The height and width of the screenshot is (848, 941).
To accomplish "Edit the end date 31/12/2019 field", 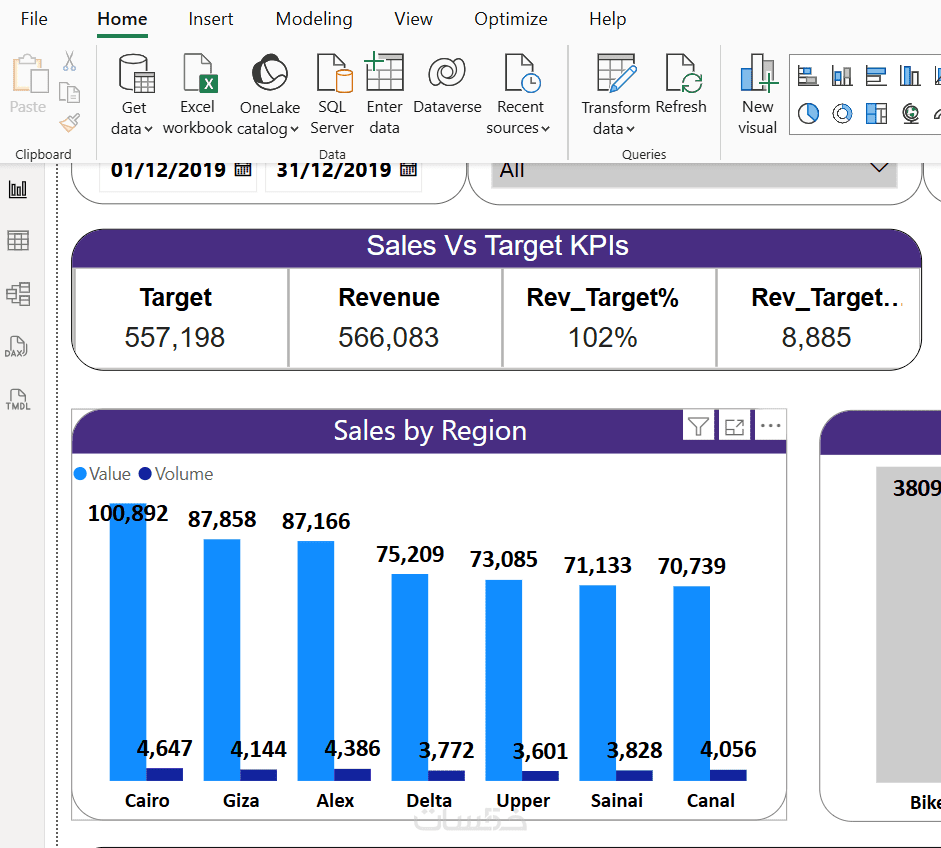I will tap(334, 170).
